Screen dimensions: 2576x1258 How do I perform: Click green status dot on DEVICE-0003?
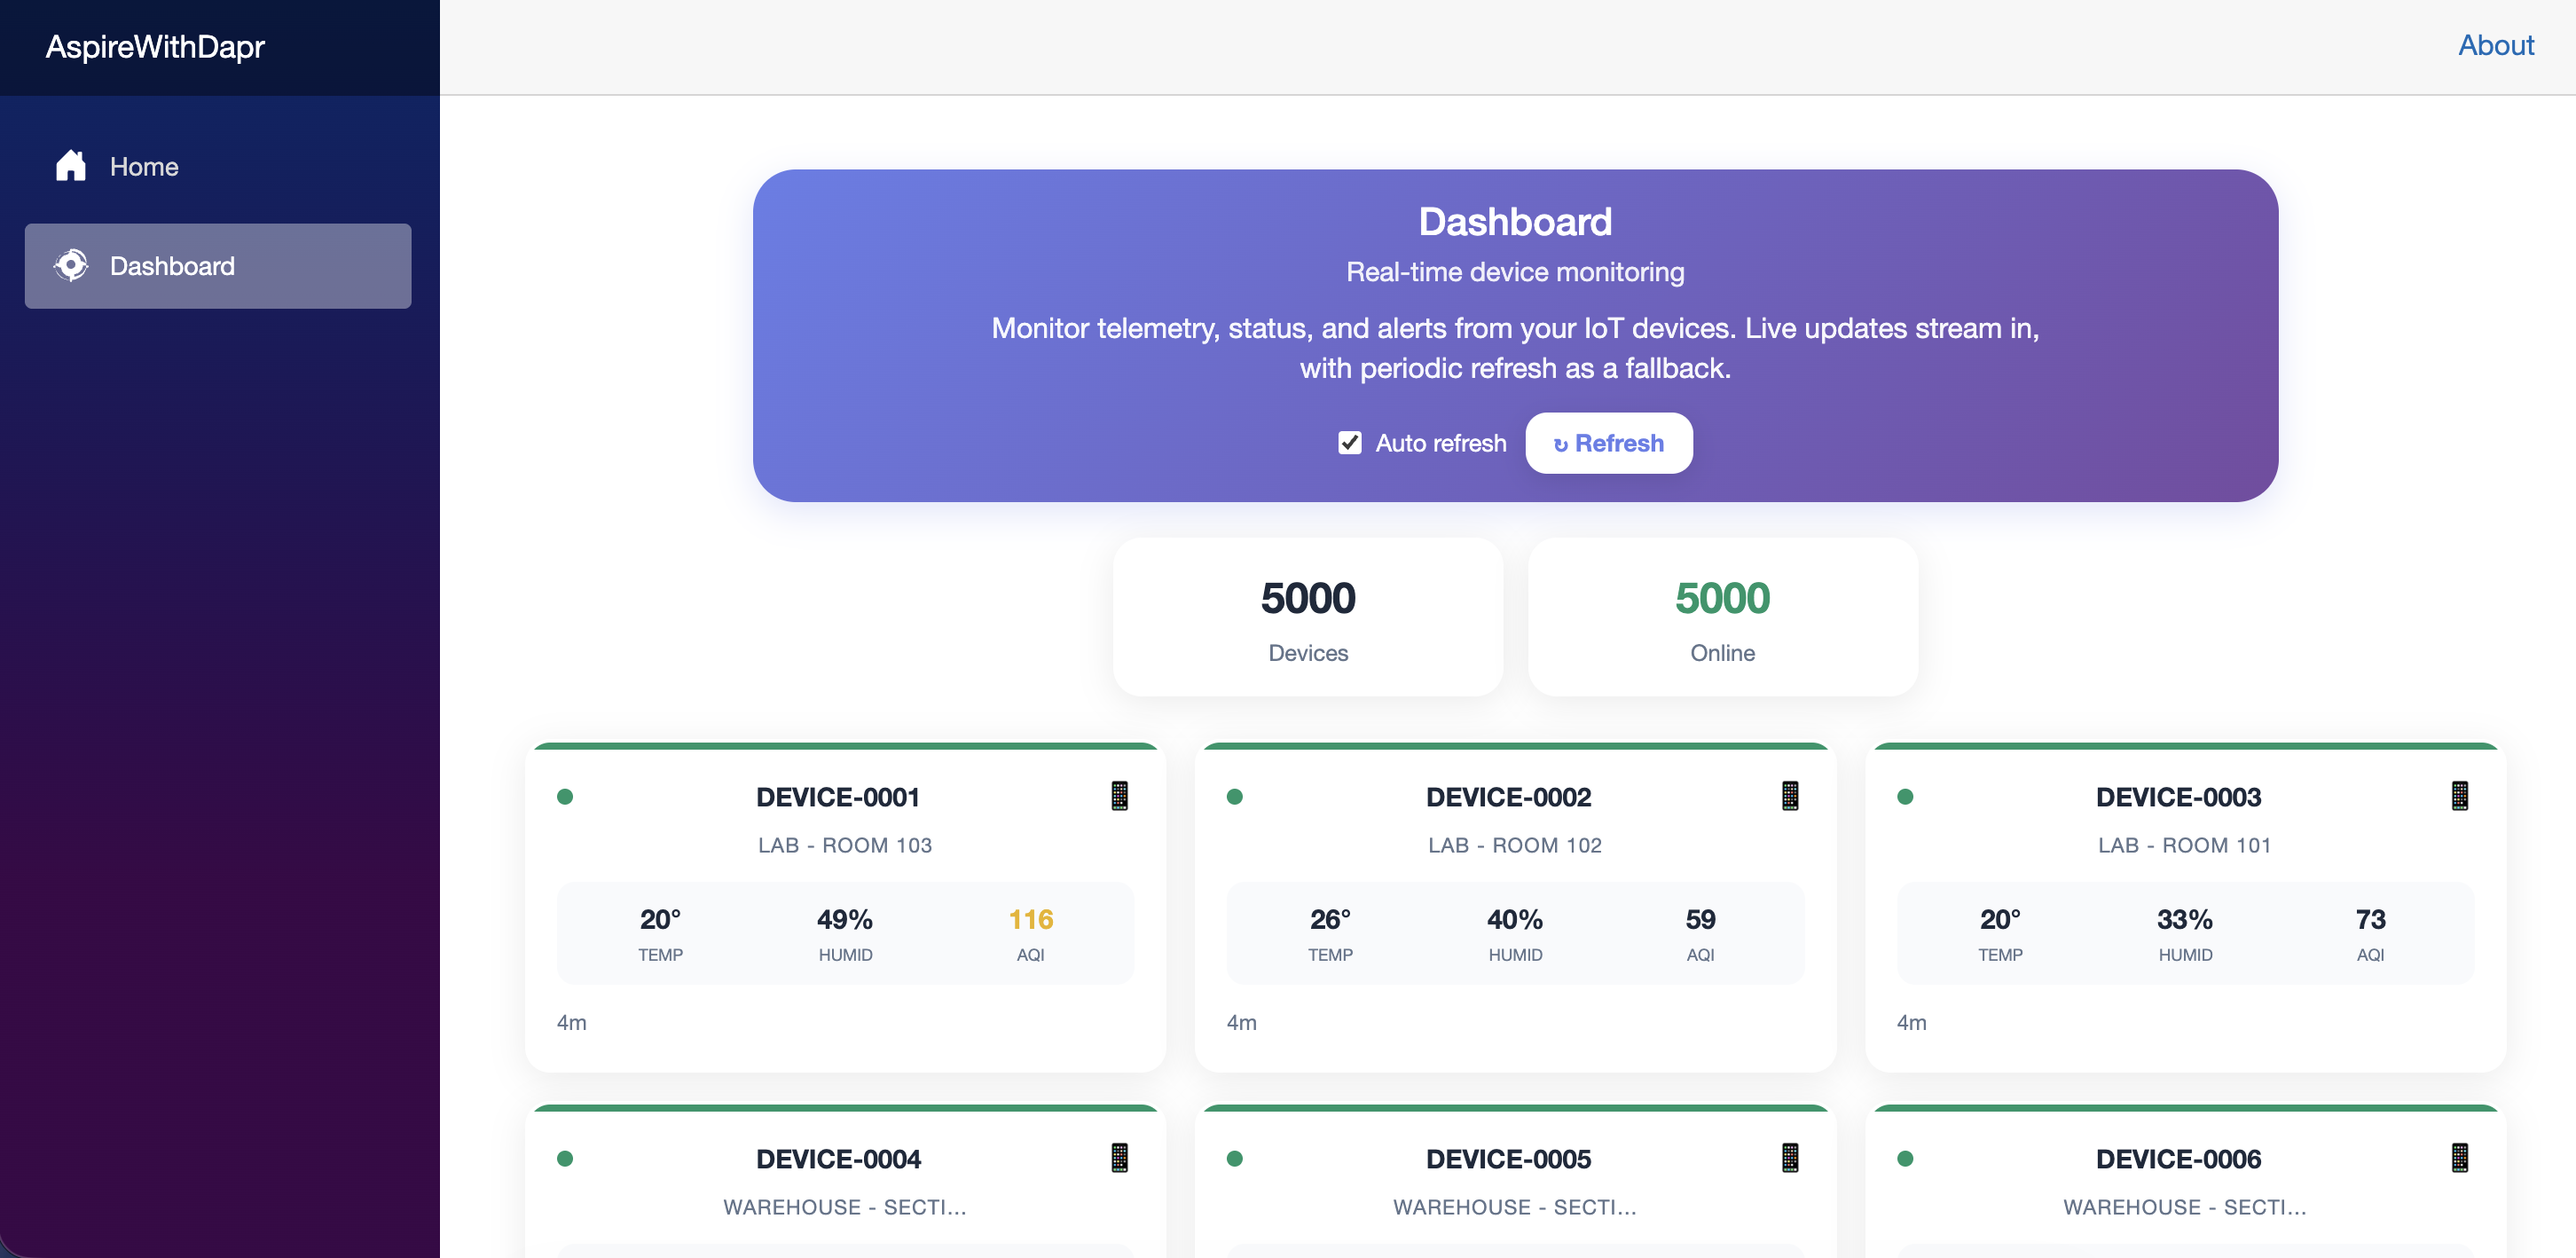point(1905,797)
